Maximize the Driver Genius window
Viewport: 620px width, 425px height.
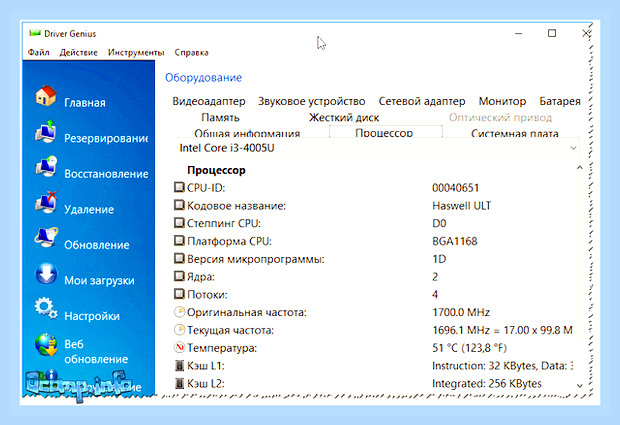pos(552,34)
